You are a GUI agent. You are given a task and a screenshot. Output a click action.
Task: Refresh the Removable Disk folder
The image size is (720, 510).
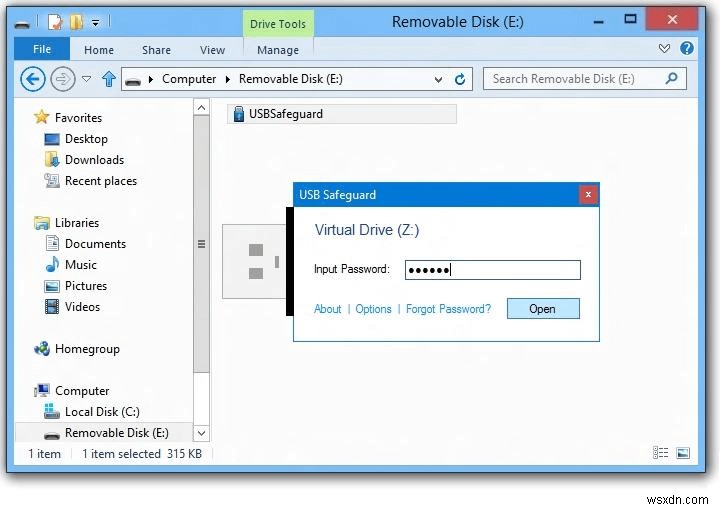click(460, 79)
